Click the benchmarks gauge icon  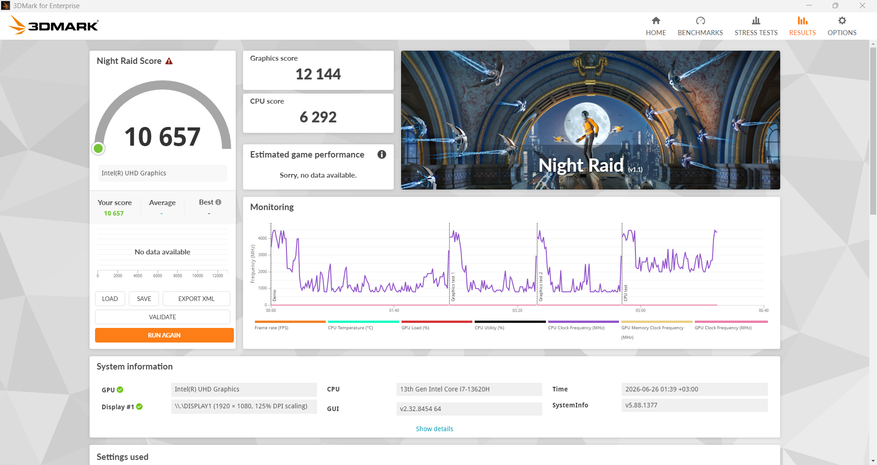(700, 21)
